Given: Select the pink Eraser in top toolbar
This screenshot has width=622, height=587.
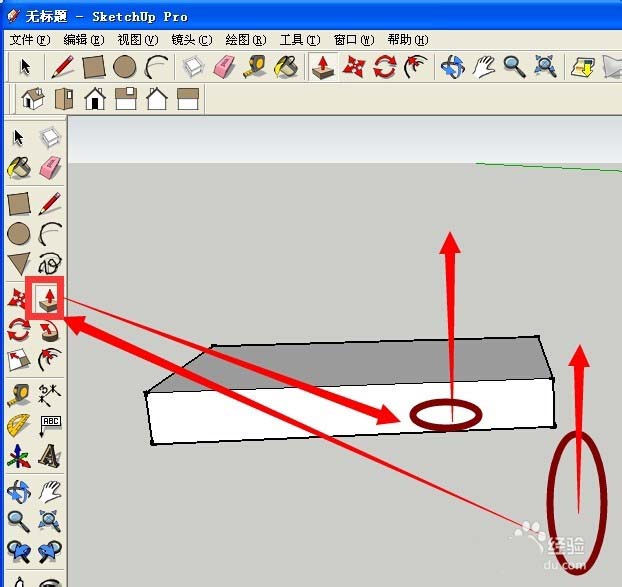Looking at the screenshot, I should [x=225, y=67].
